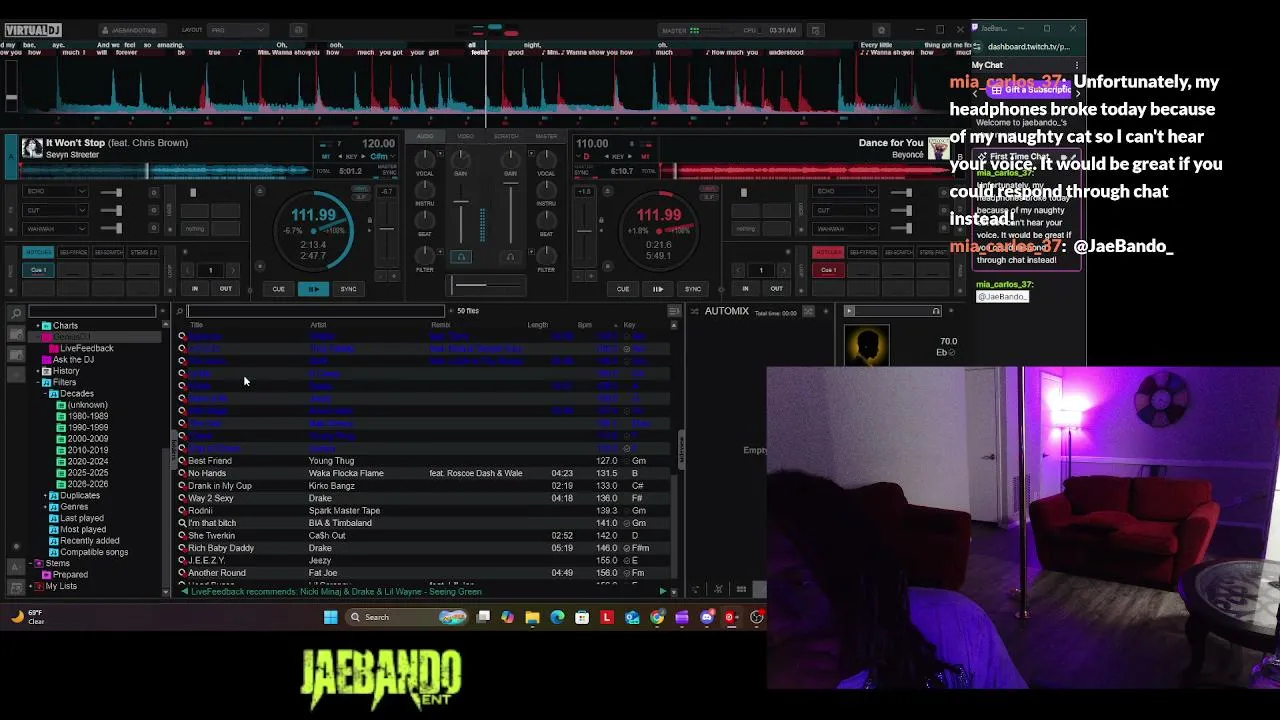The image size is (1280, 720).
Task: Expand the Duplicates tree node
Action: click(x=46, y=496)
